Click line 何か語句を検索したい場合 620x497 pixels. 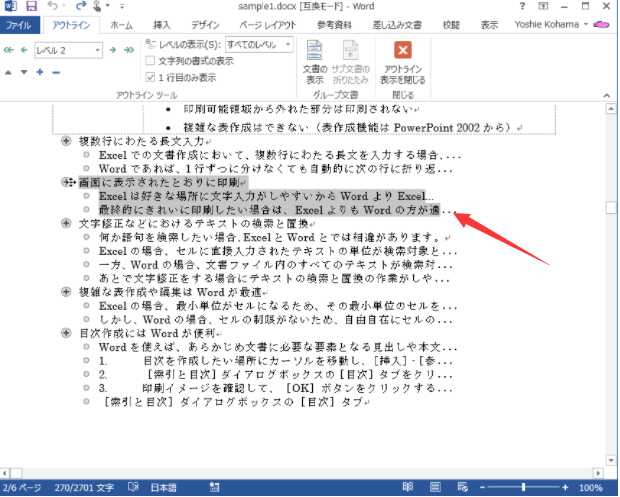274,237
